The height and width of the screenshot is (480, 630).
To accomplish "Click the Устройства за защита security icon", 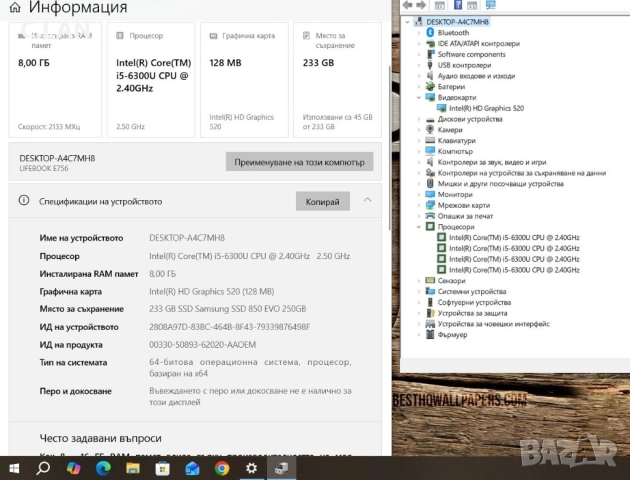I will [x=430, y=313].
